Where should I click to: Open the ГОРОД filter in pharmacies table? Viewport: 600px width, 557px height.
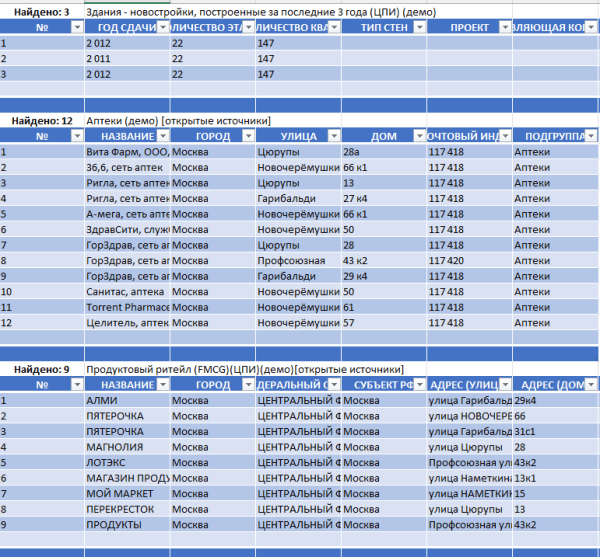[247, 136]
